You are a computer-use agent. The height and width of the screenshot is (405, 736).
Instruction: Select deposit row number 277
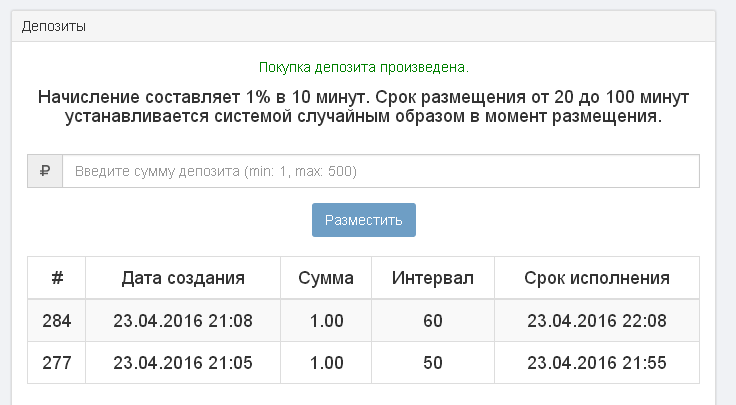[57, 363]
